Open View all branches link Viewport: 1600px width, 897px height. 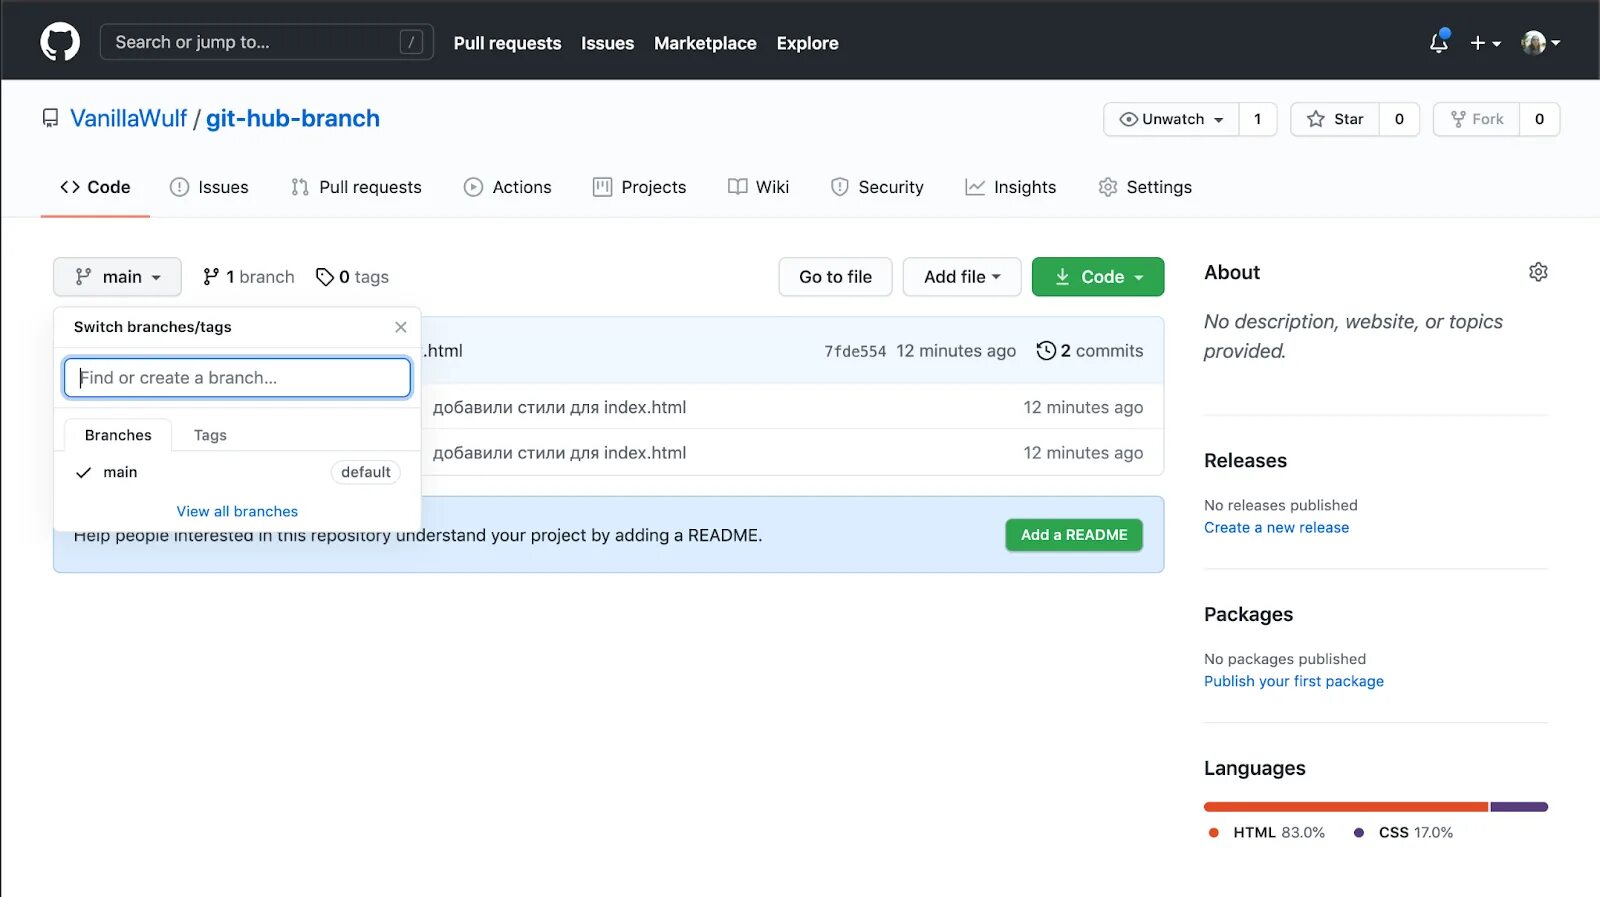tap(237, 511)
